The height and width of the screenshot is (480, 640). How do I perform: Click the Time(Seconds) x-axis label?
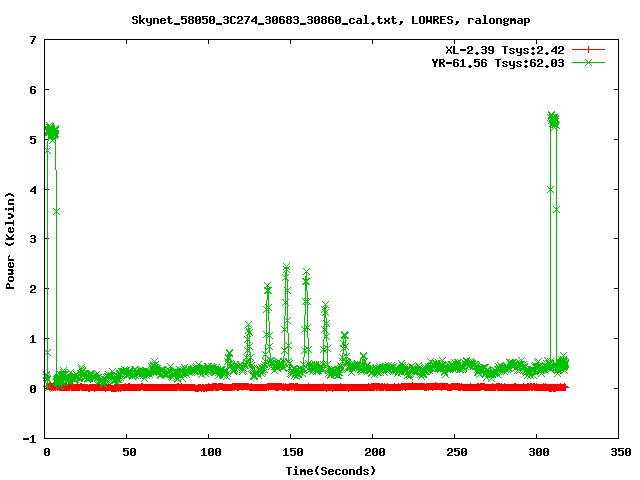click(x=330, y=471)
